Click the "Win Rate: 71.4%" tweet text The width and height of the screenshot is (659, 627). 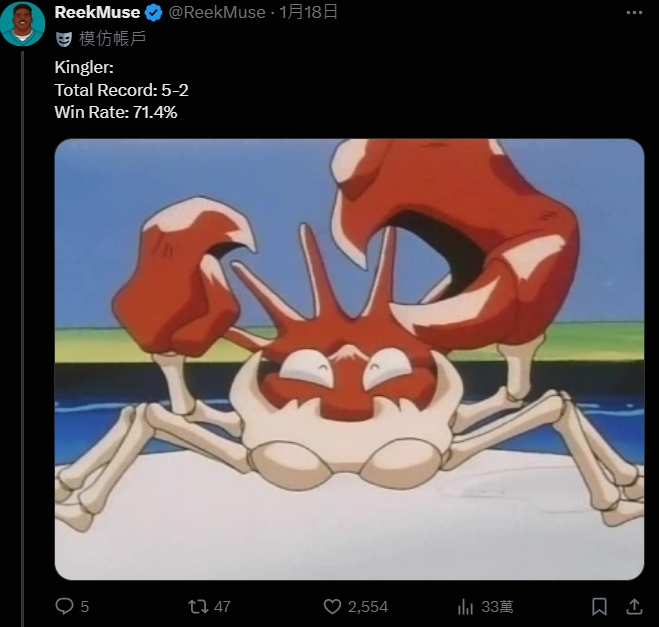[116, 112]
